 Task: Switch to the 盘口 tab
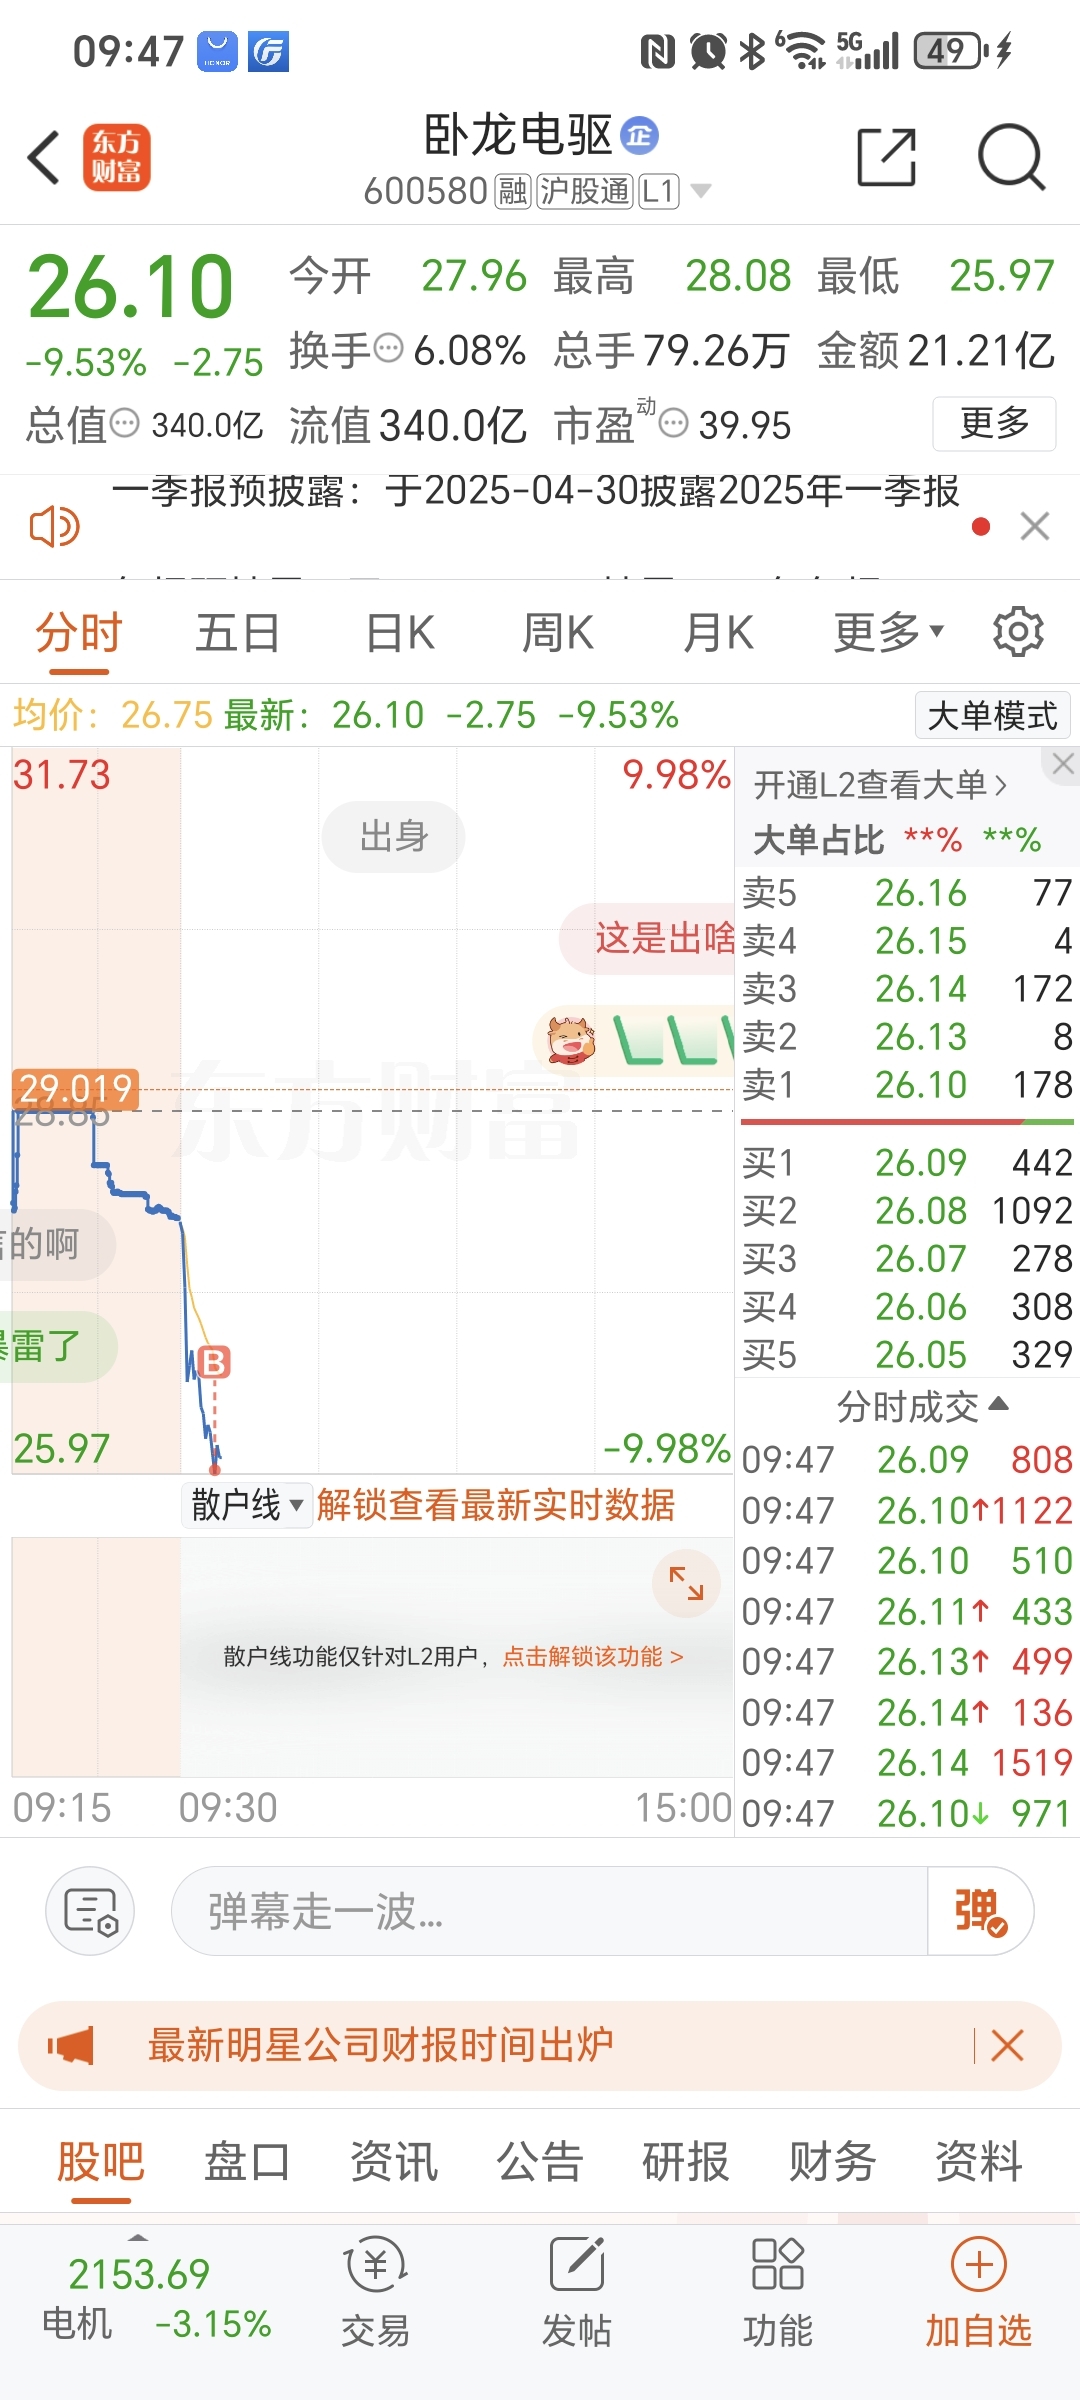[x=247, y=2161]
